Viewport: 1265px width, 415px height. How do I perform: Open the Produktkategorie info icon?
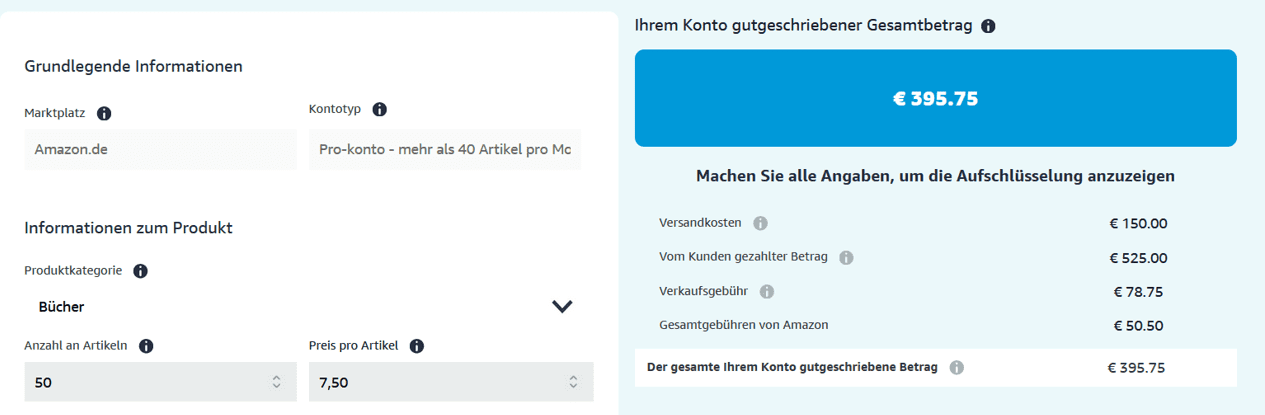tap(140, 271)
